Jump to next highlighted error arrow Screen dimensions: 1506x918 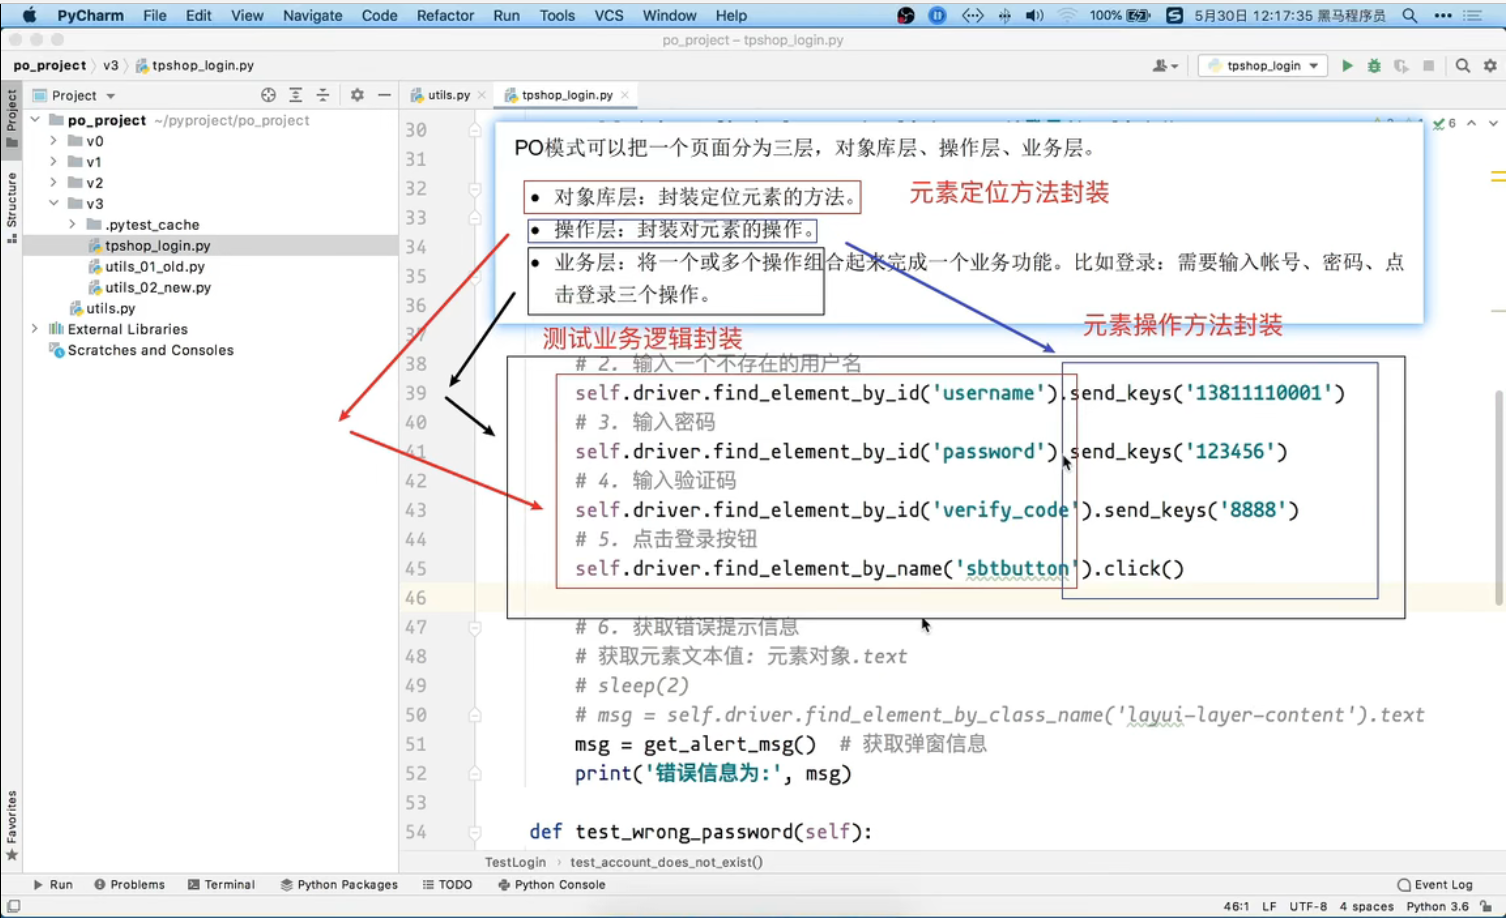[1493, 124]
